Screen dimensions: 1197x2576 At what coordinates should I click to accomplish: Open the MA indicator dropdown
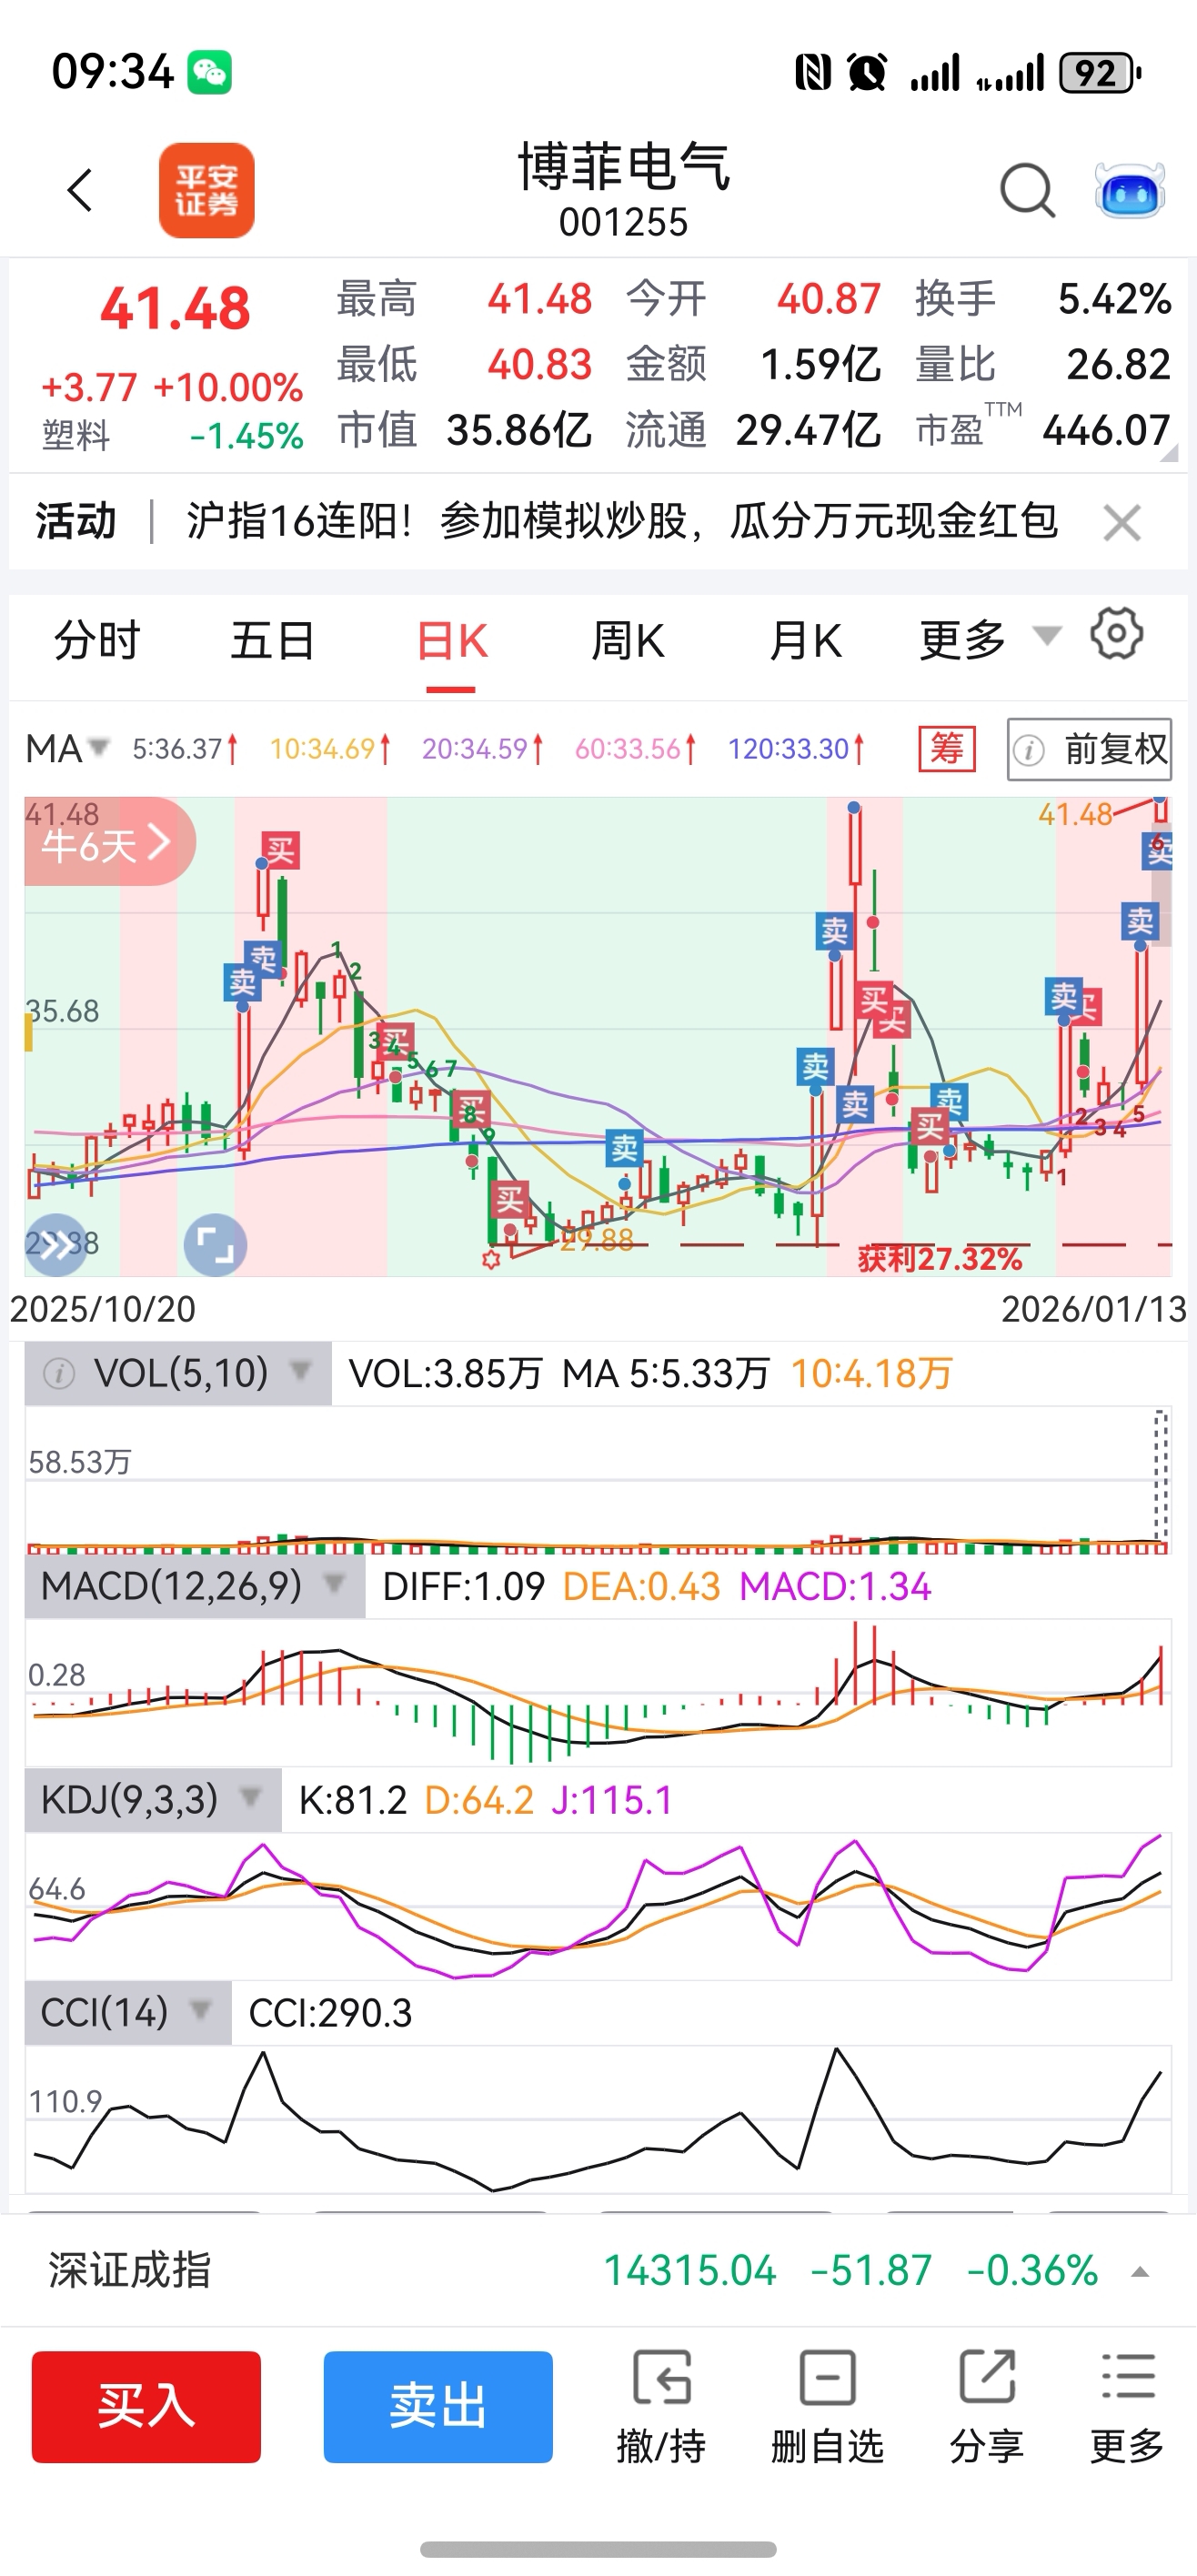[67, 748]
